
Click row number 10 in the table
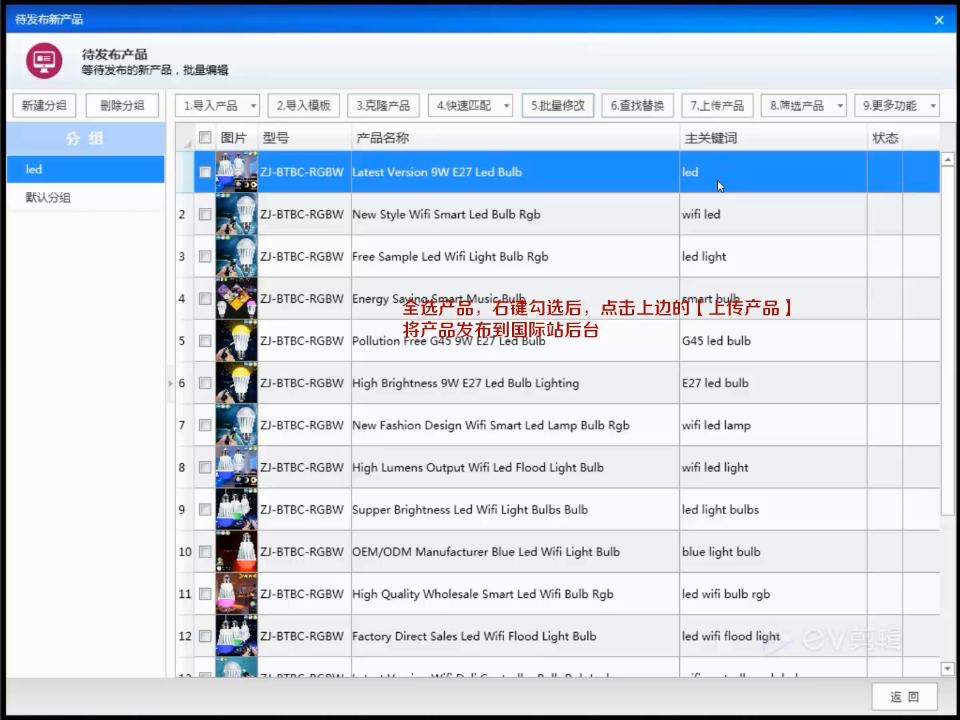coord(185,552)
